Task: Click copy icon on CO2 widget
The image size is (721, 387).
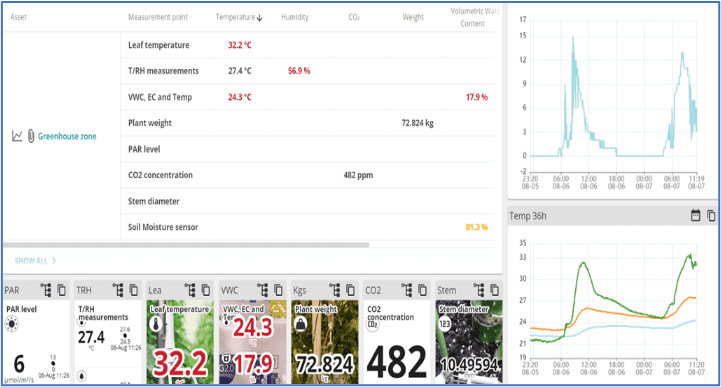Action: [x=423, y=290]
